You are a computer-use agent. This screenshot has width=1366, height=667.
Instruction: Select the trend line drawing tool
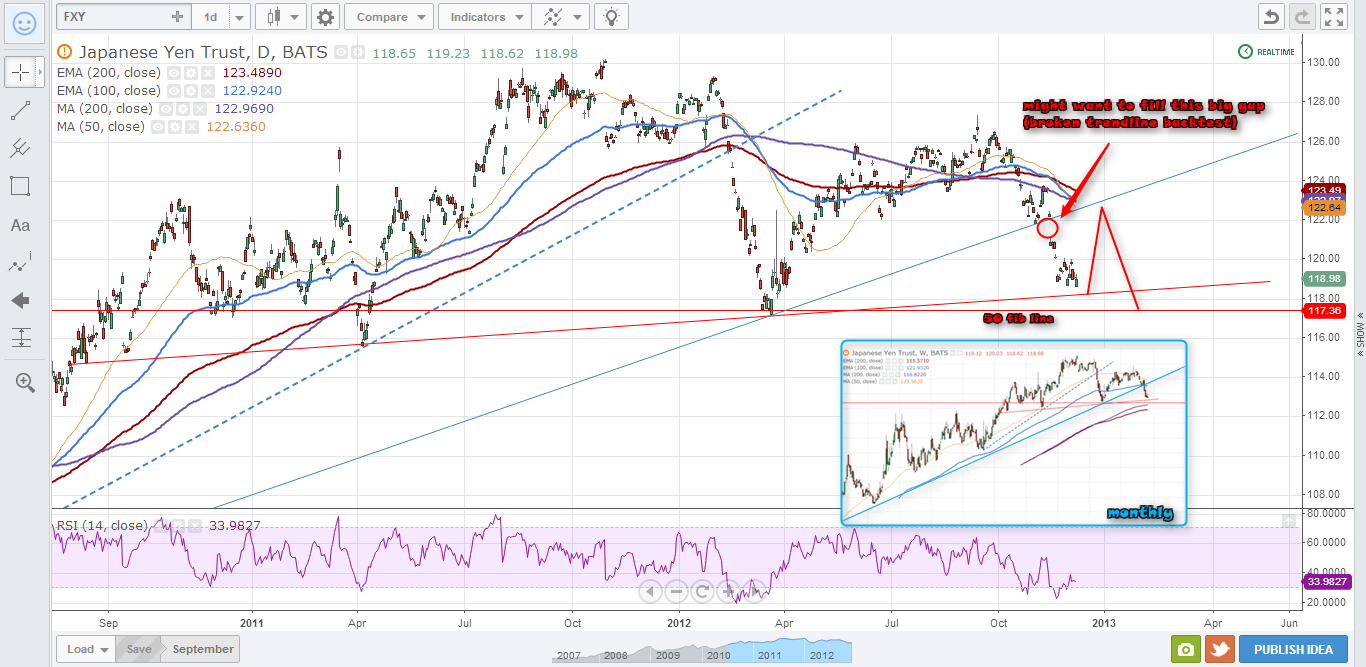pos(20,111)
